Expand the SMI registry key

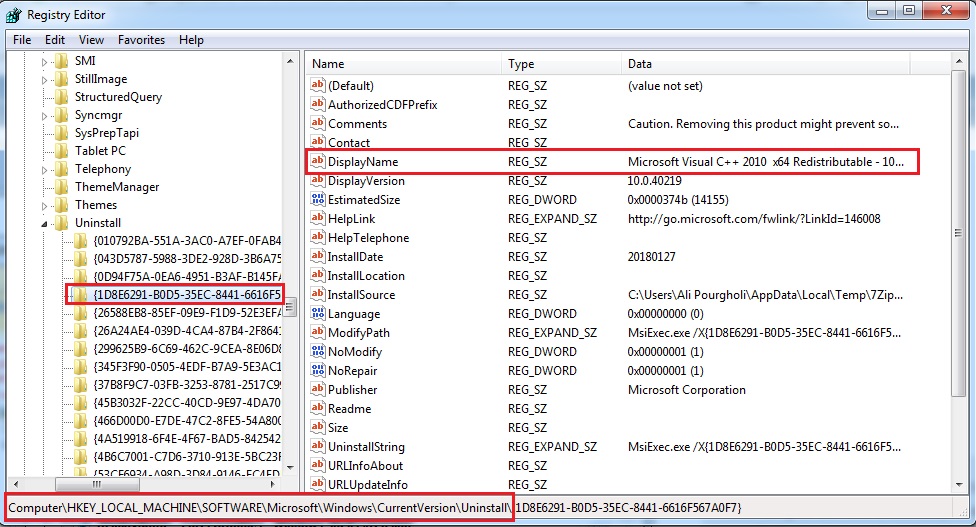click(45, 61)
